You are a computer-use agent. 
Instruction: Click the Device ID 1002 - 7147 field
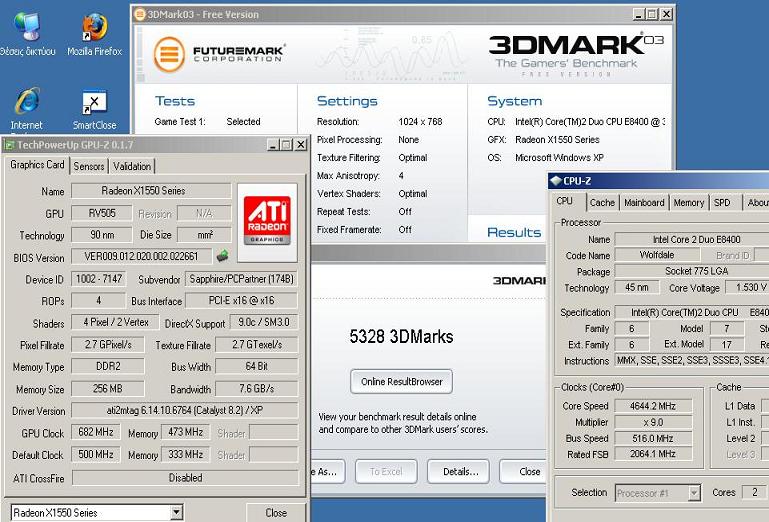click(99, 279)
